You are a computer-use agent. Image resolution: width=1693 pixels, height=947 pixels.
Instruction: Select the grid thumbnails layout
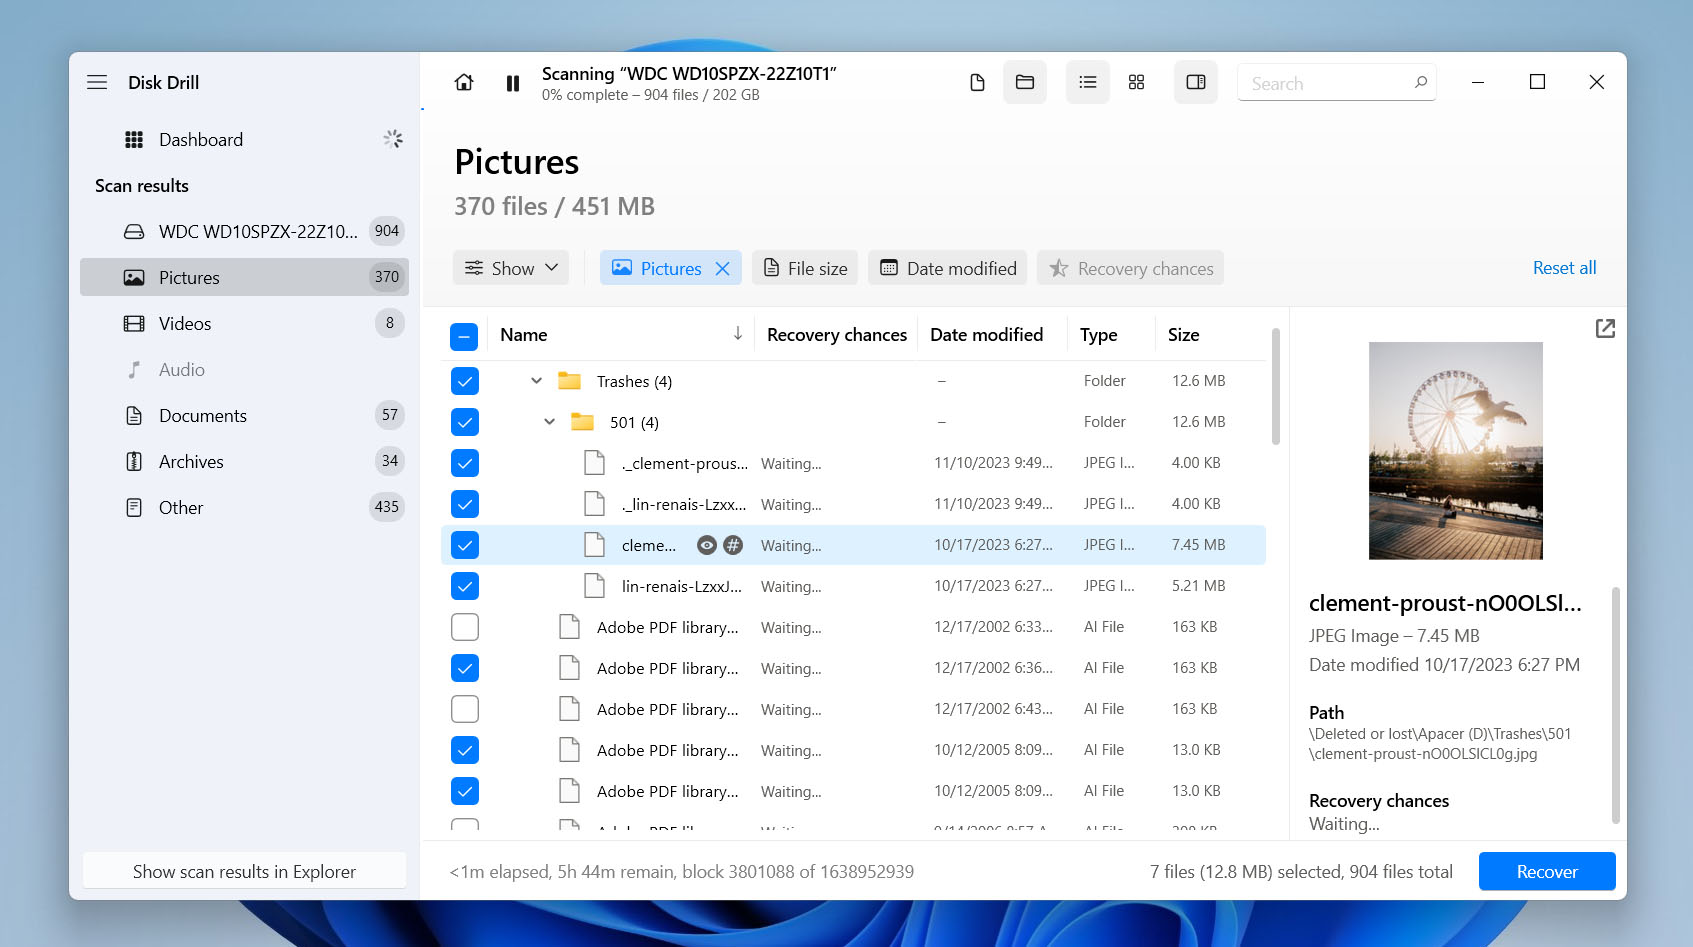tap(1136, 82)
